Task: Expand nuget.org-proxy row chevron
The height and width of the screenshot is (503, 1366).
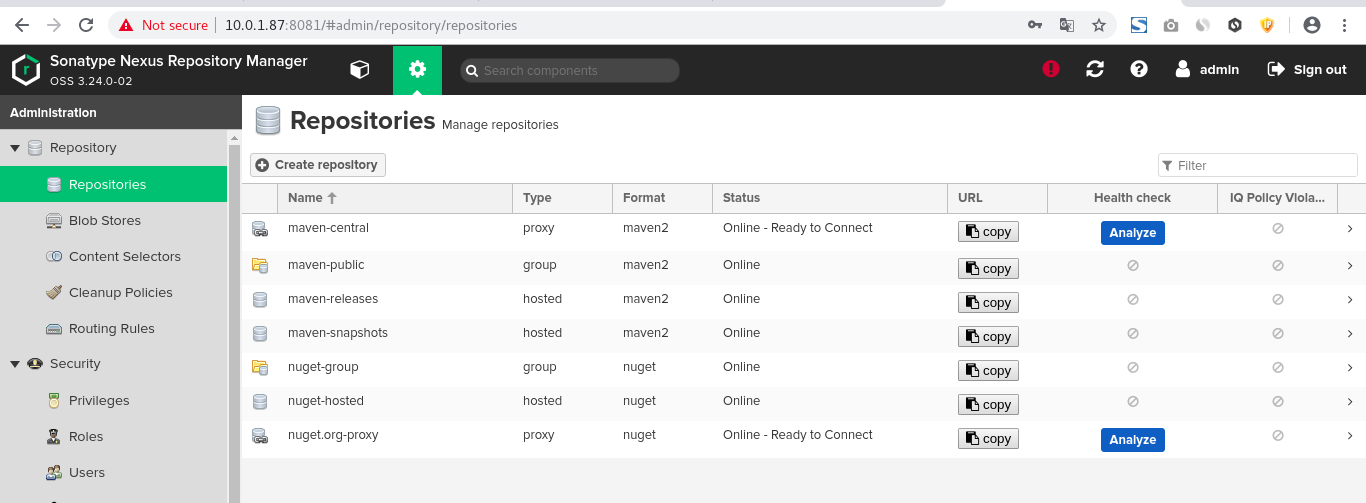Action: tap(1350, 435)
